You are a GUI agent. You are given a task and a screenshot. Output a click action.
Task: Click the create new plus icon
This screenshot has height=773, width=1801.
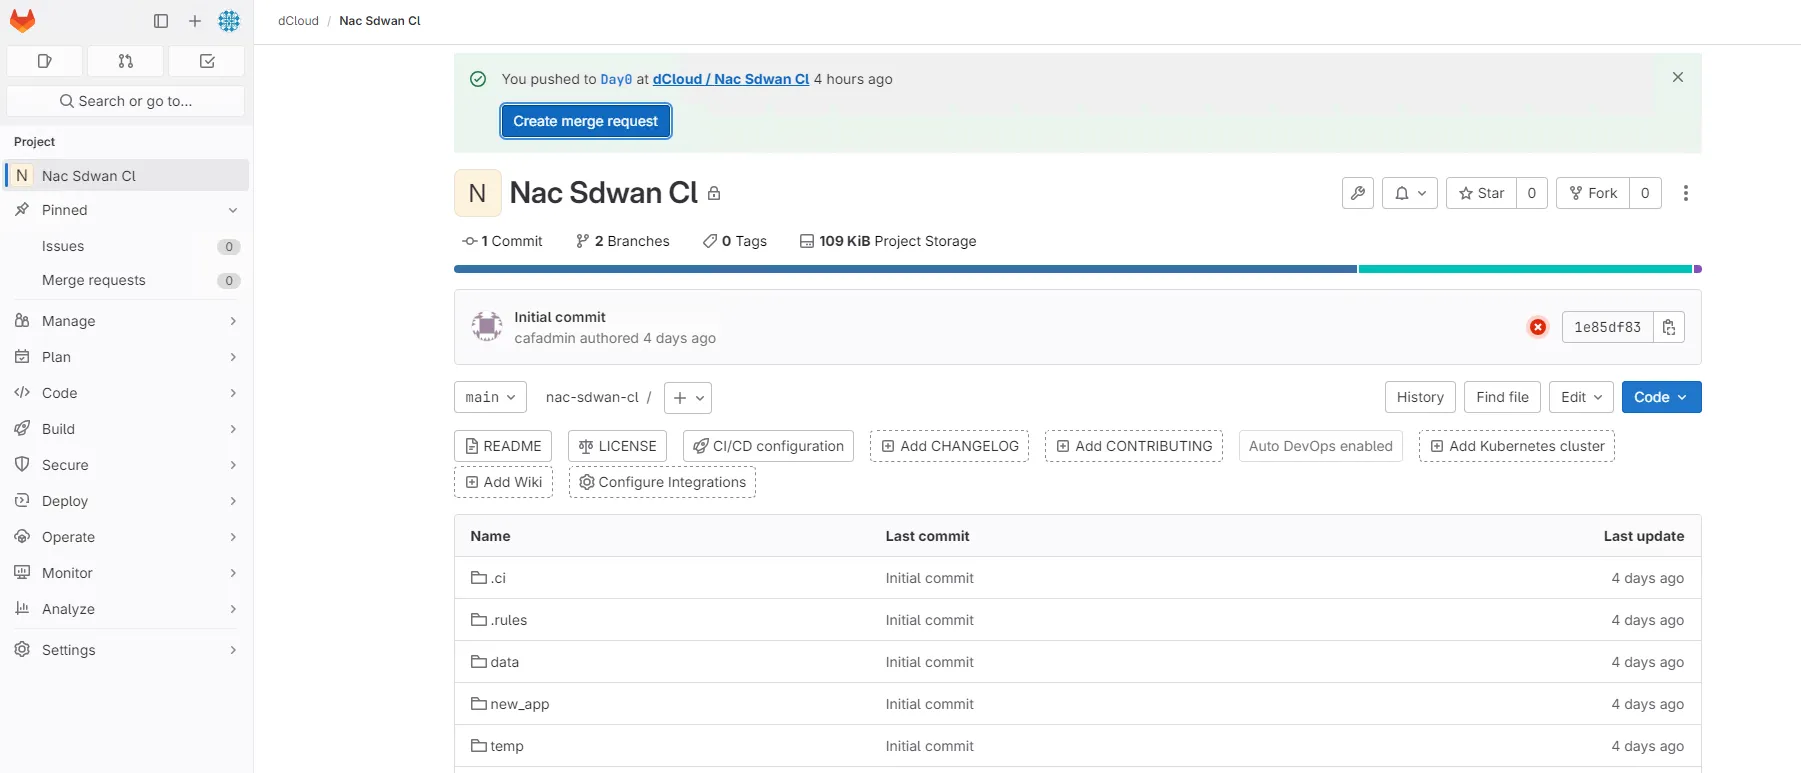click(x=195, y=21)
